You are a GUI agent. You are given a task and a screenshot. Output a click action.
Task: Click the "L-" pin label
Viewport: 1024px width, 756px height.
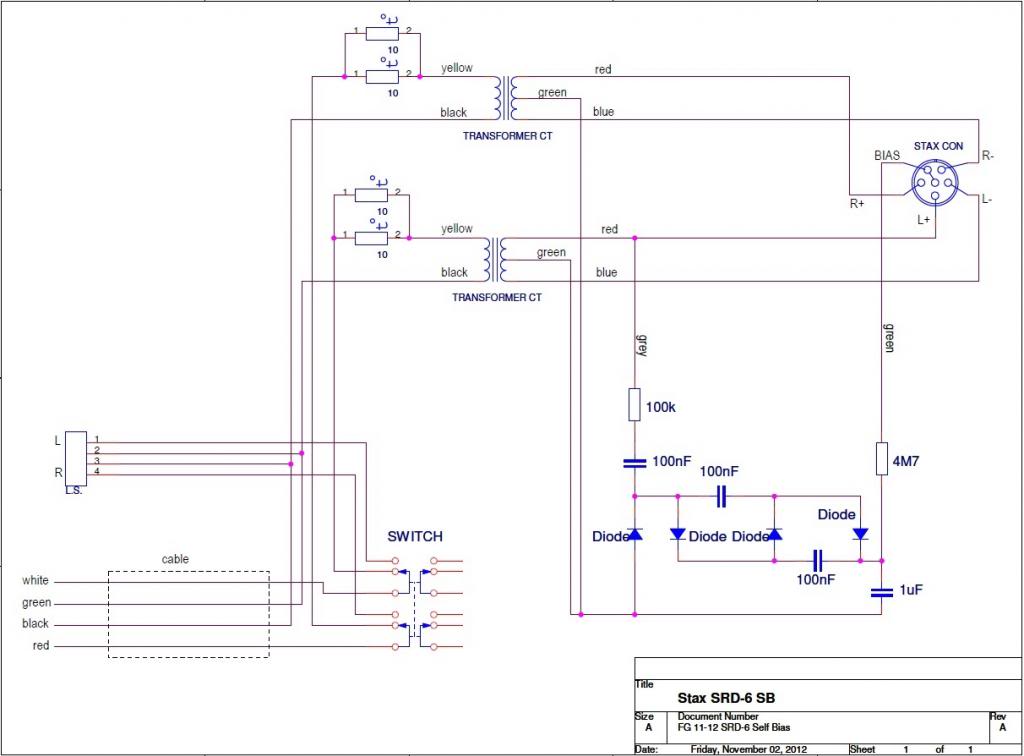(987, 199)
